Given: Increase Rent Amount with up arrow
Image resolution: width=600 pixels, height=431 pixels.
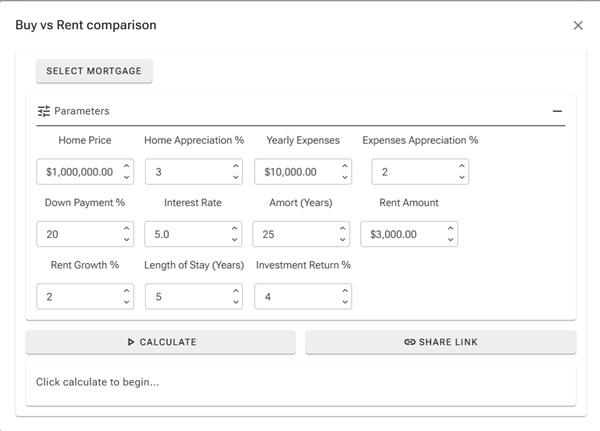Looking at the screenshot, I should 451,228.
